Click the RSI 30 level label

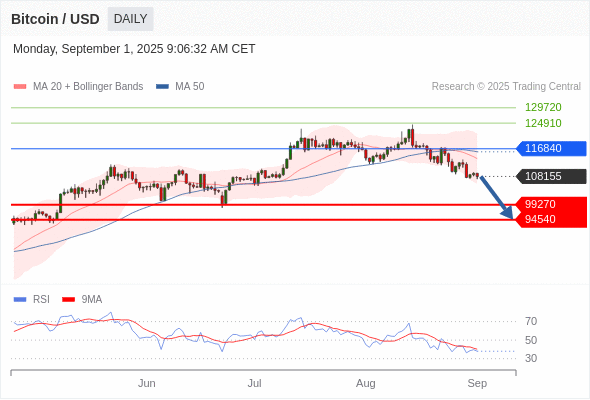pyautogui.click(x=531, y=358)
